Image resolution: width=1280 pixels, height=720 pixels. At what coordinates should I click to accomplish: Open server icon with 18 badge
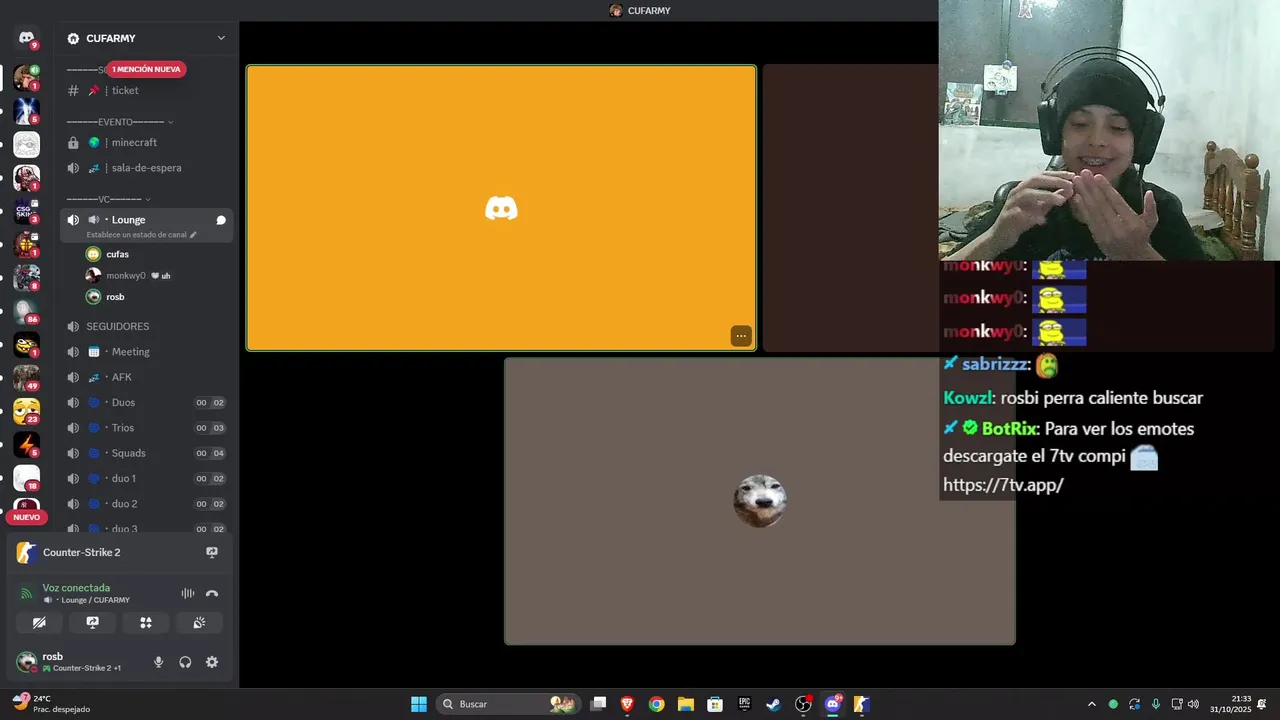[x=26, y=478]
